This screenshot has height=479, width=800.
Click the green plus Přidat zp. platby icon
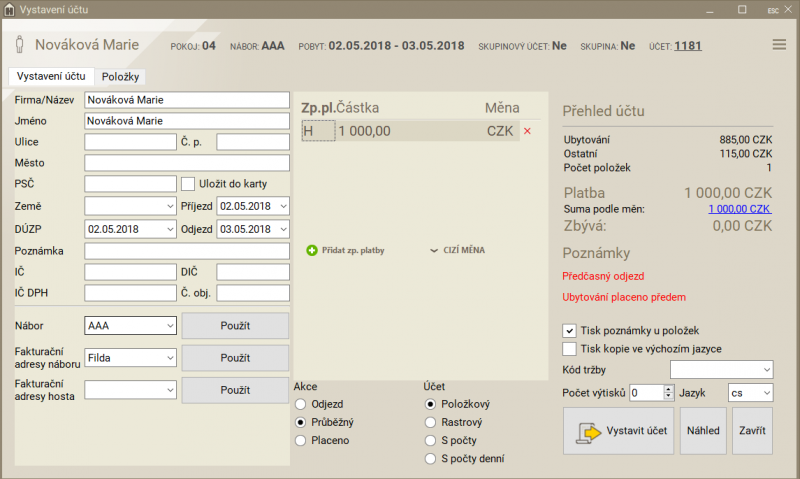[x=312, y=250]
